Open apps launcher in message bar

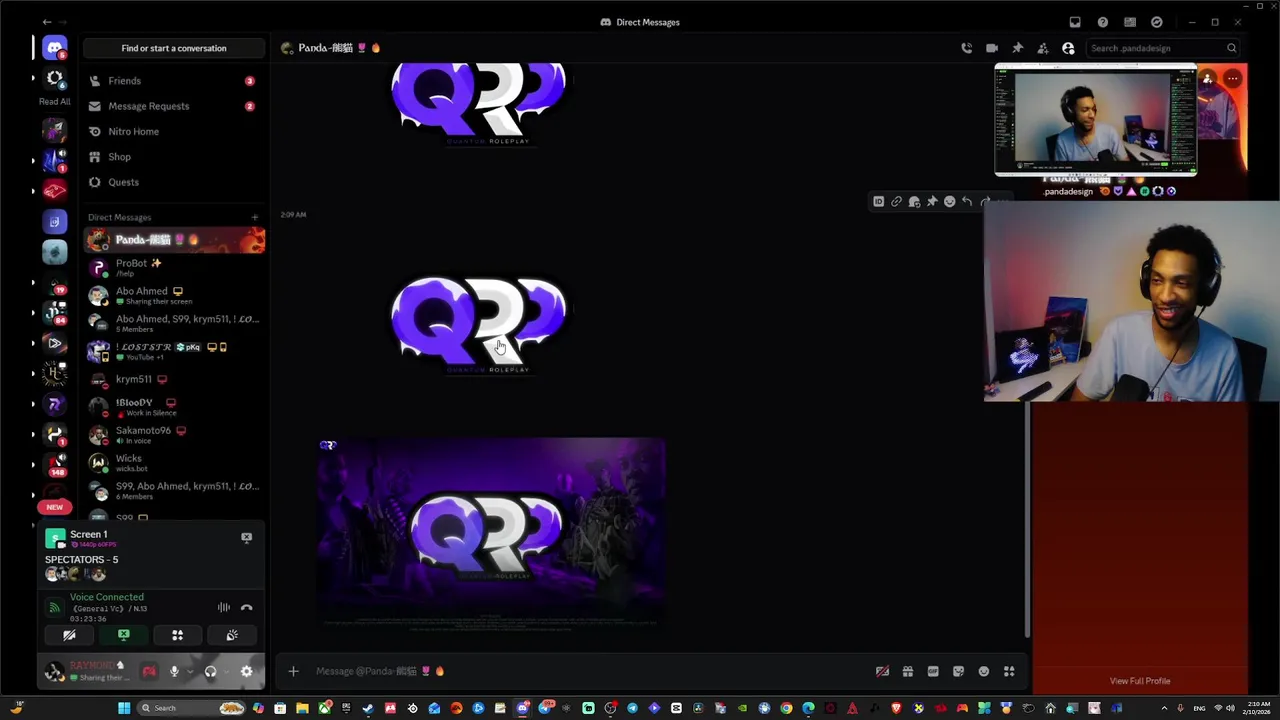click(x=1009, y=671)
